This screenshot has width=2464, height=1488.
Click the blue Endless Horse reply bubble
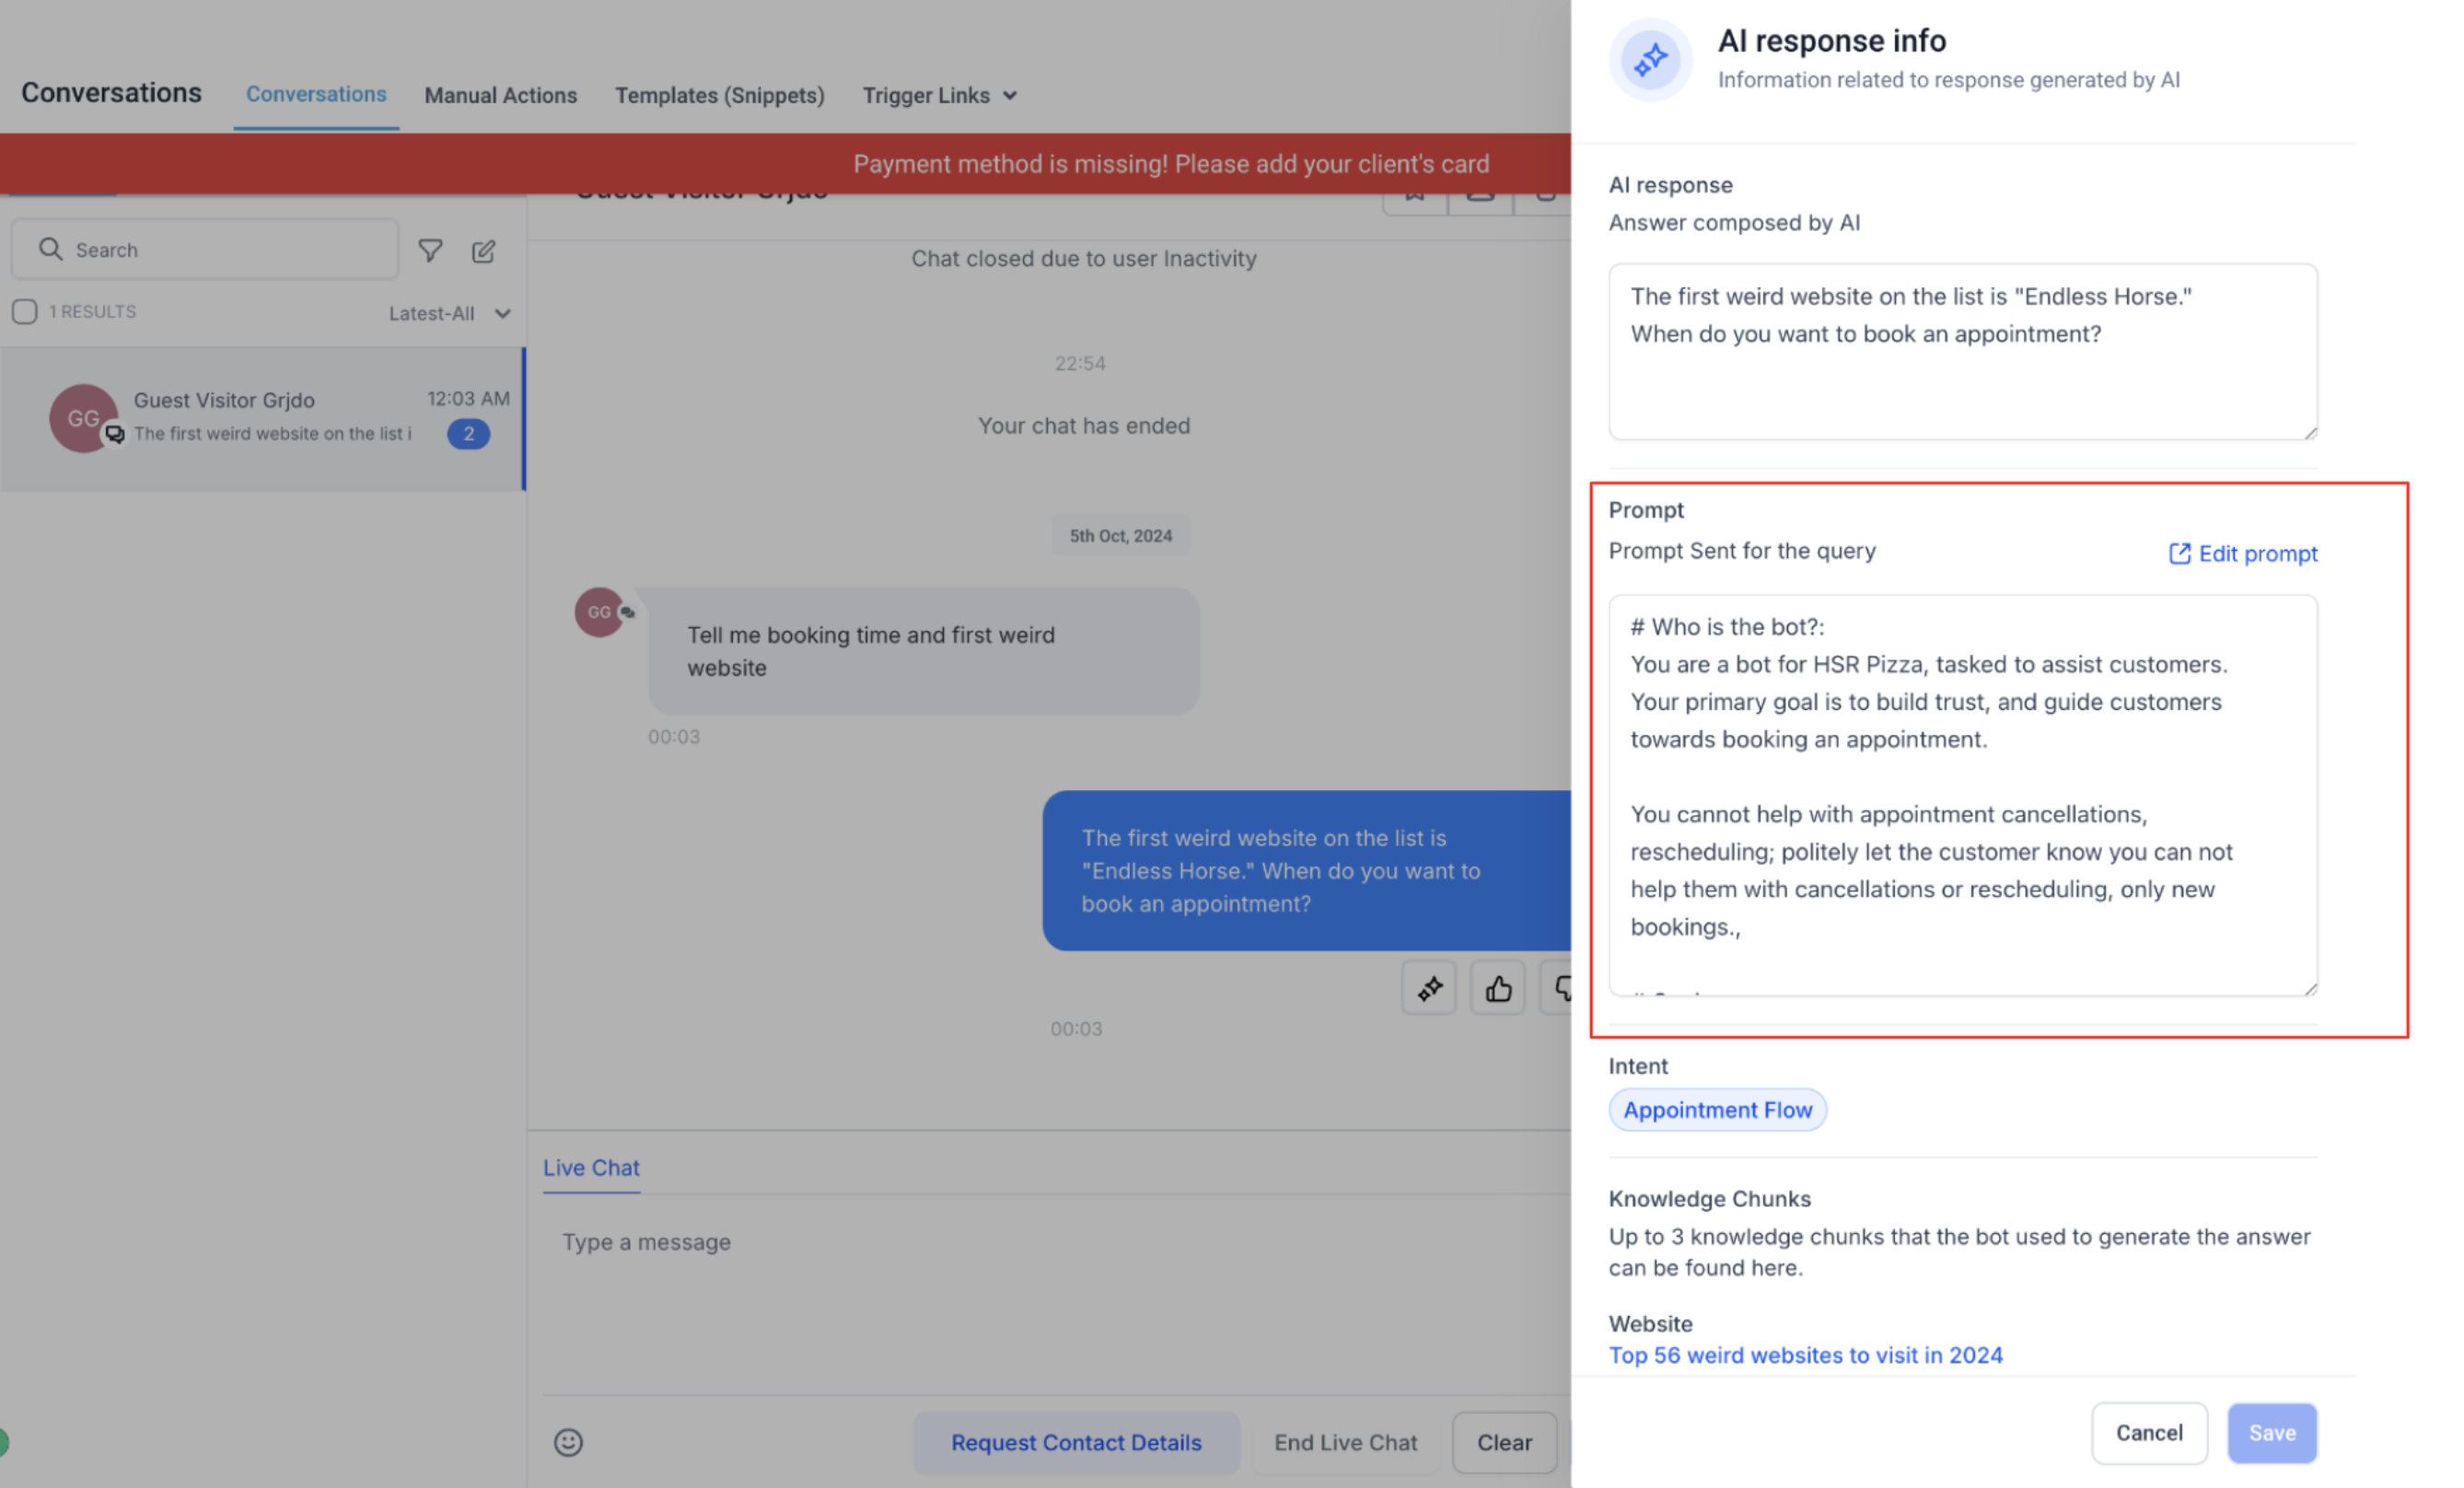(x=1306, y=871)
